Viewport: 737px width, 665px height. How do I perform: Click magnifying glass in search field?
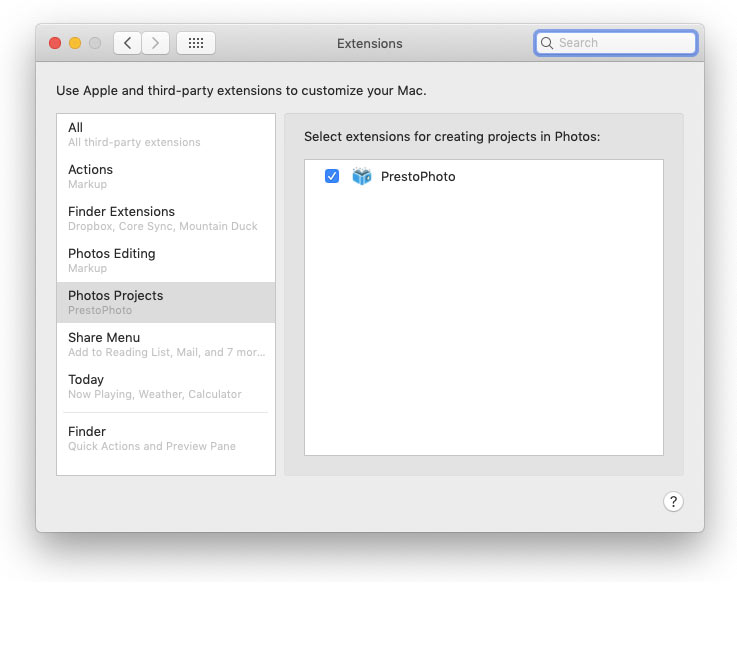pos(547,43)
